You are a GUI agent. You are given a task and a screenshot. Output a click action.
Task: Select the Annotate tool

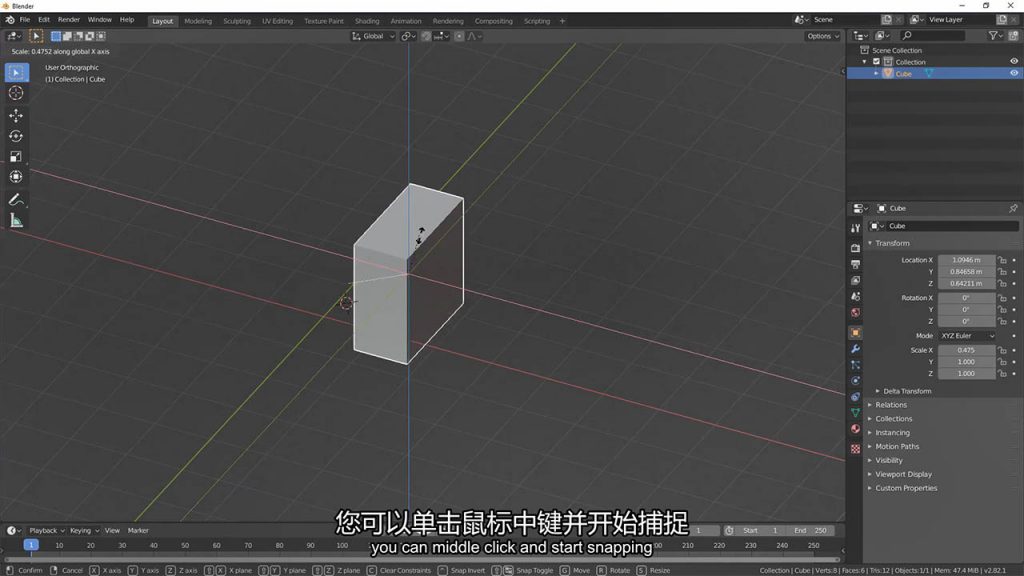pos(16,200)
